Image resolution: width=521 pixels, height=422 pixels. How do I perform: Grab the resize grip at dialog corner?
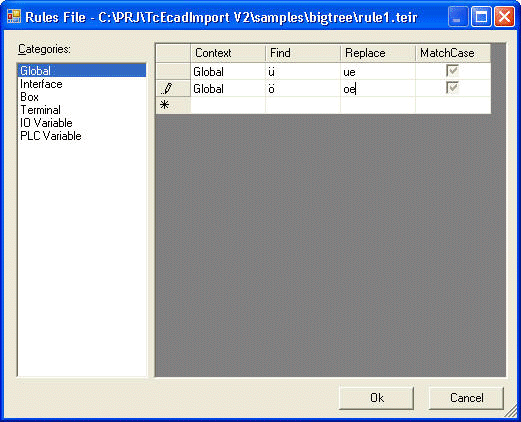pyautogui.click(x=511, y=412)
